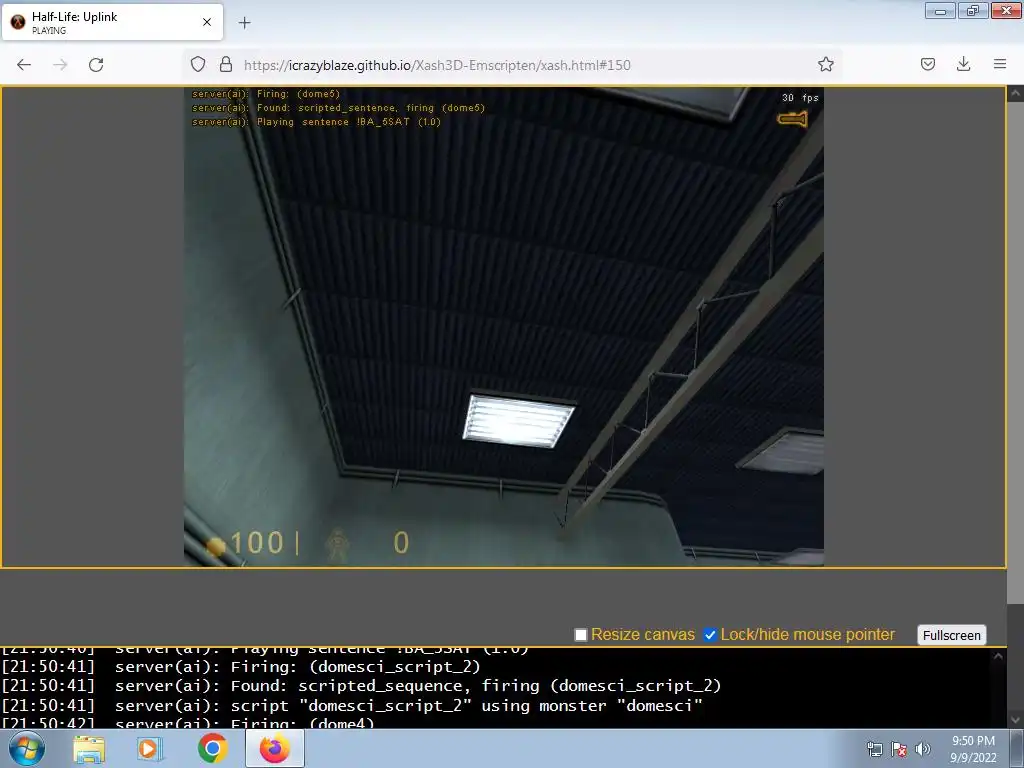Viewport: 1024px width, 768px height.
Task: Open a new tab with plus button
Action: [x=244, y=23]
